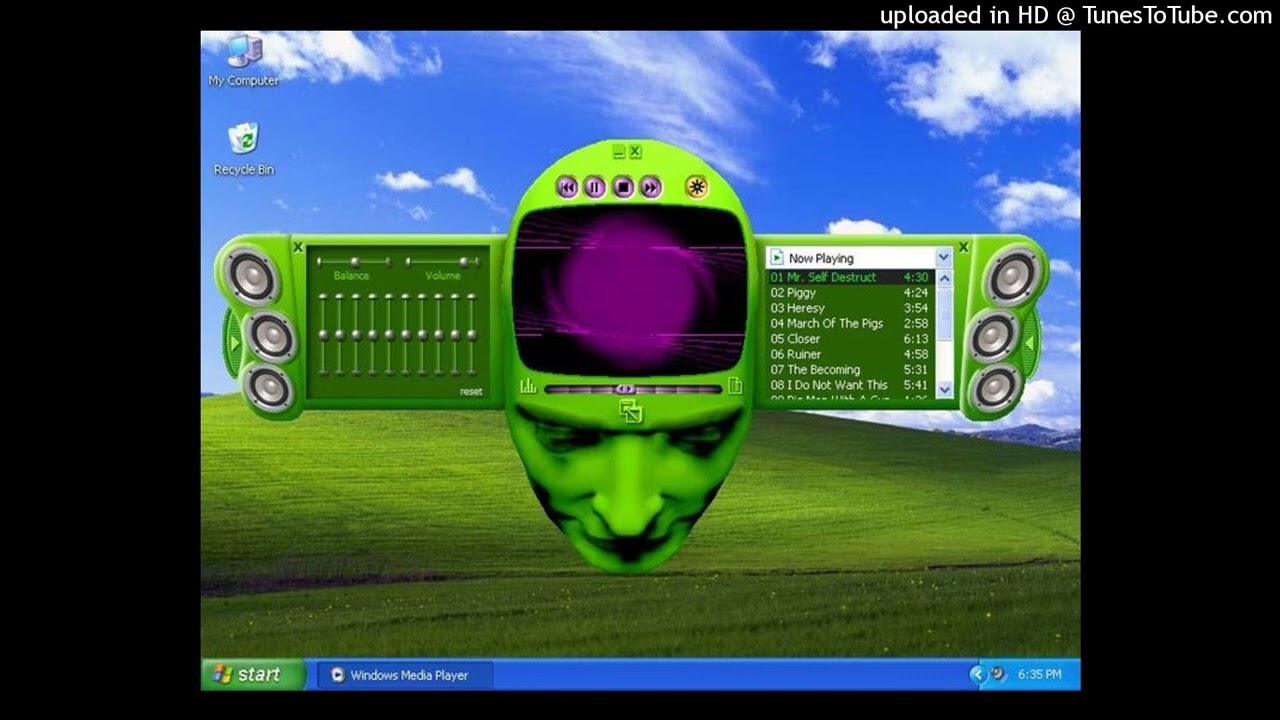This screenshot has width=1280, height=720.
Task: Click the Volume slider
Action: coord(443,262)
